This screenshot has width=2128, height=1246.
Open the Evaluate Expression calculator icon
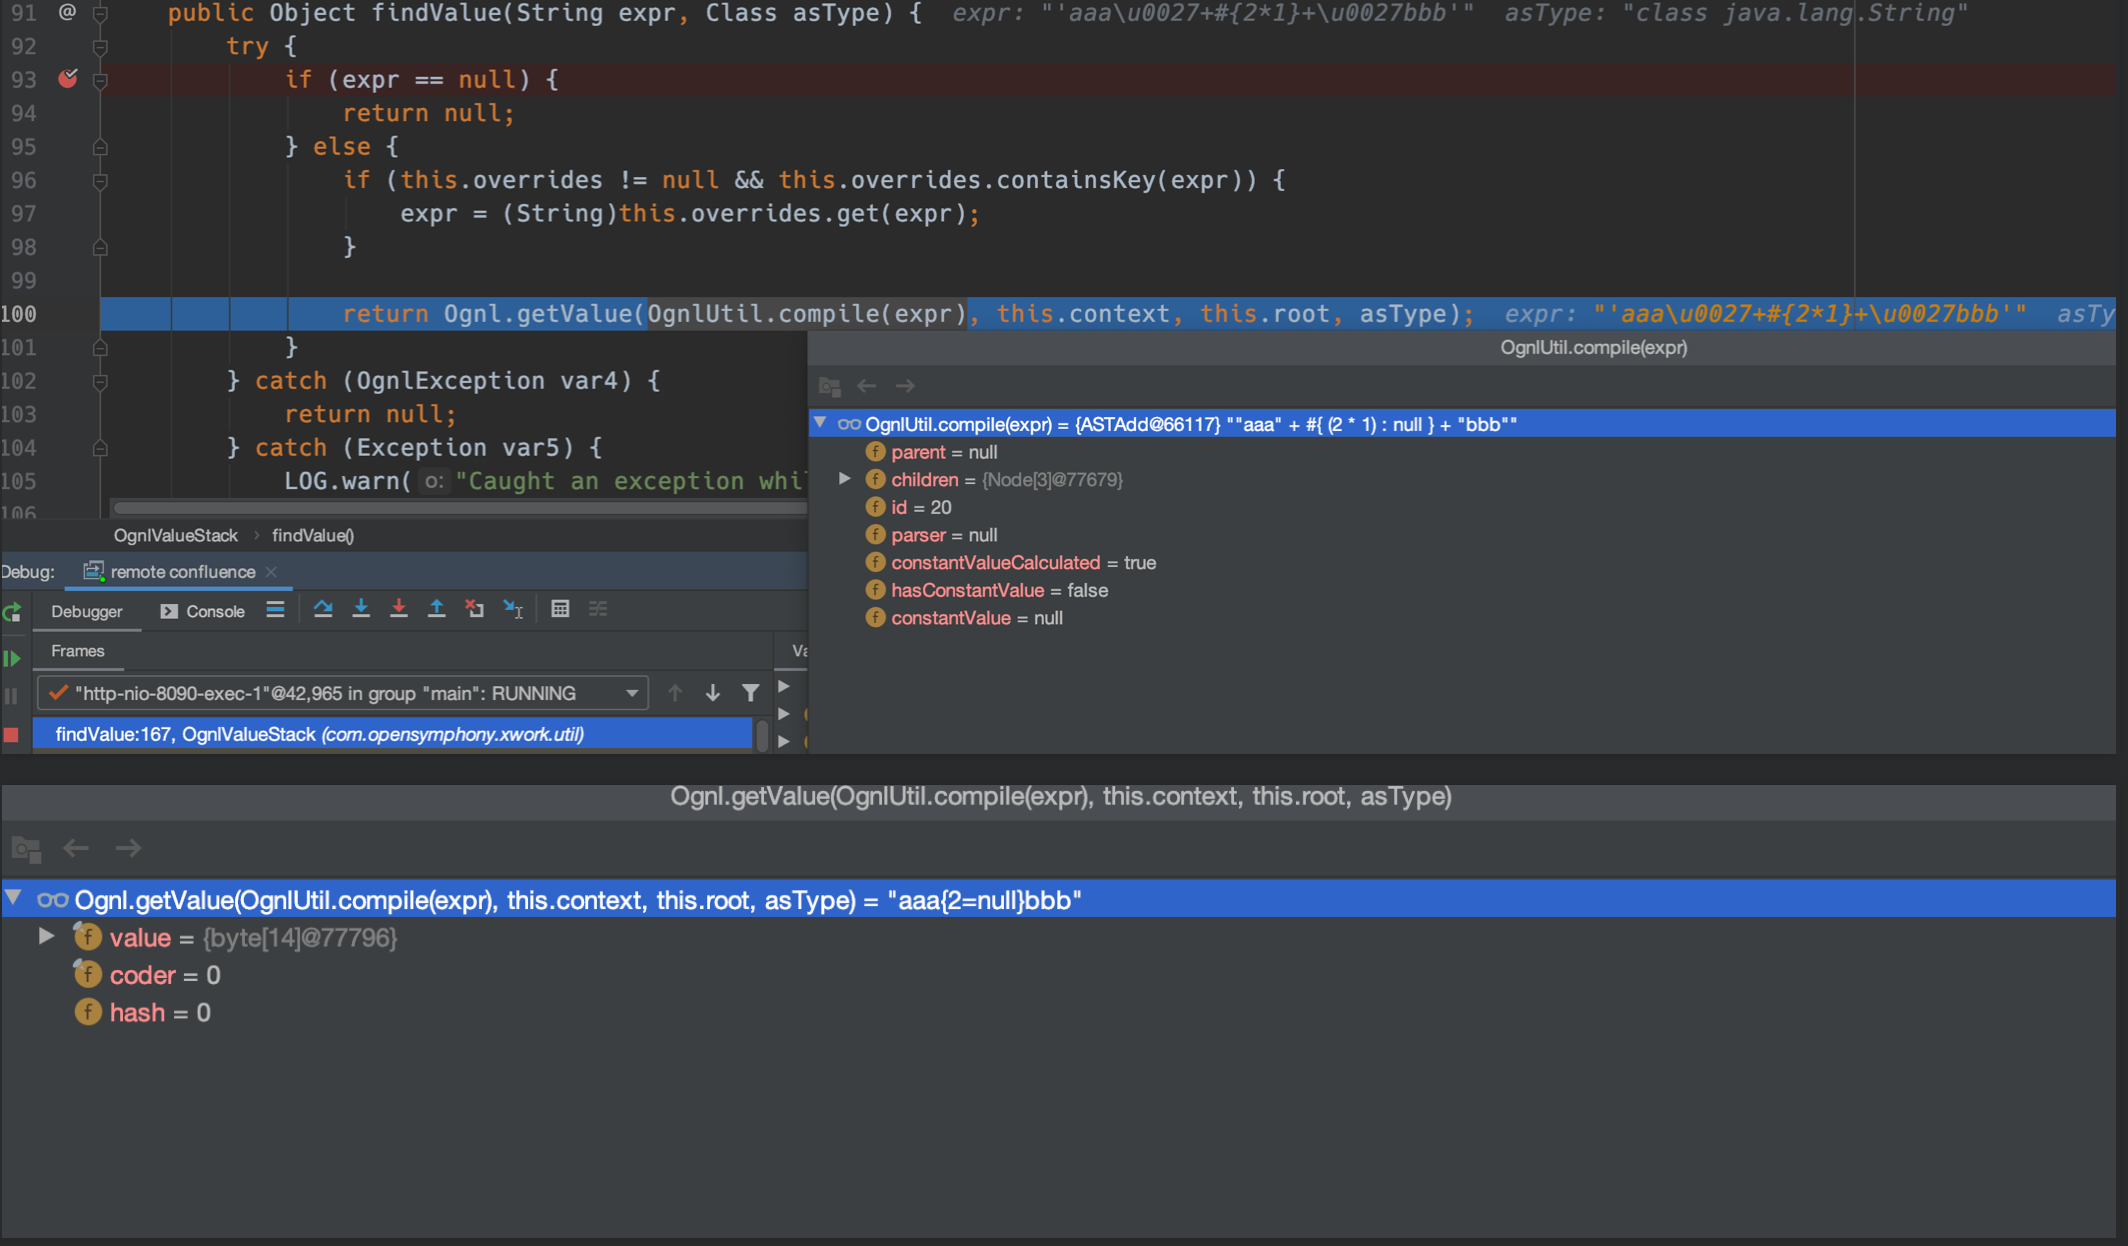tap(560, 609)
